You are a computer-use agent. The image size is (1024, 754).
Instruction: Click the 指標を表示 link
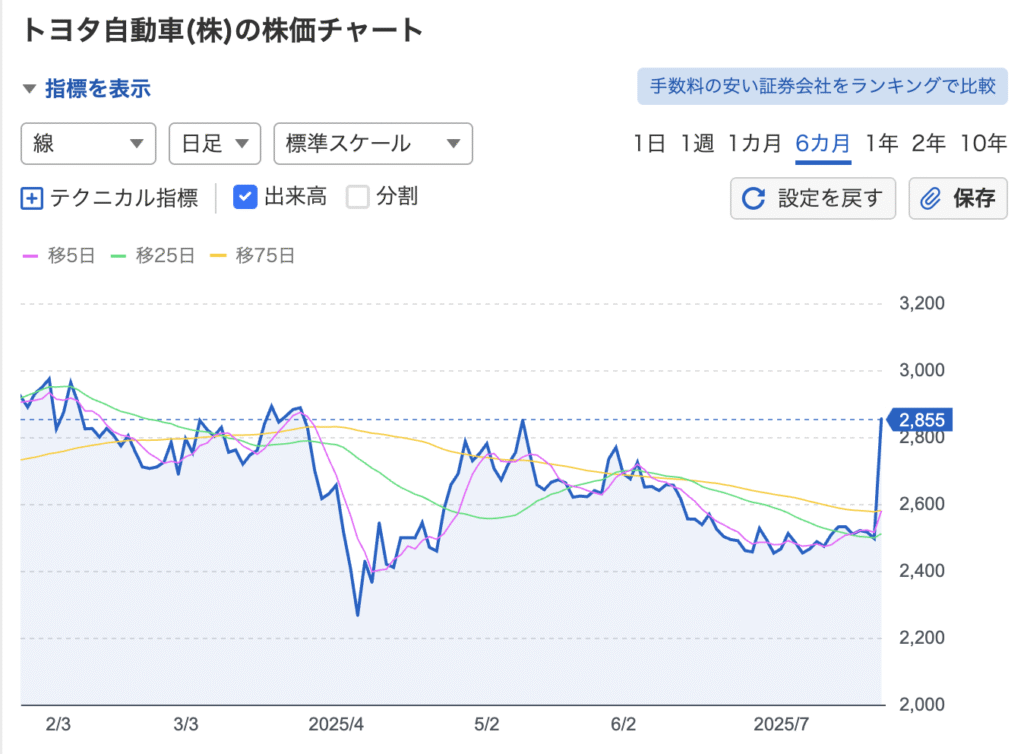(x=98, y=89)
